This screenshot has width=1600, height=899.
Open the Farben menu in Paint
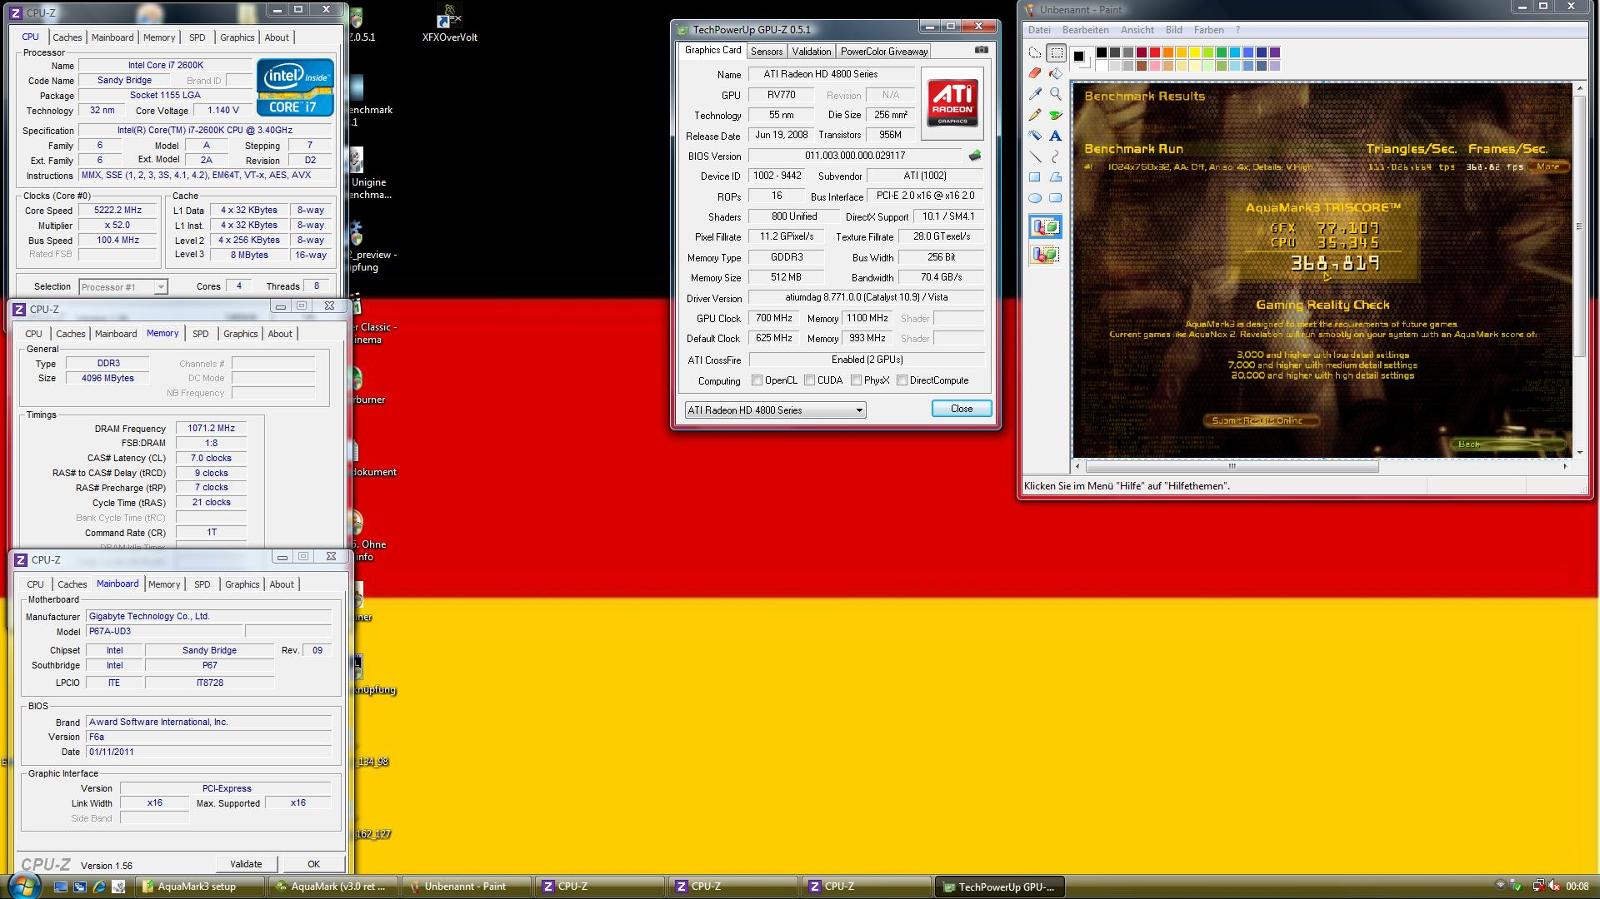click(x=1208, y=30)
